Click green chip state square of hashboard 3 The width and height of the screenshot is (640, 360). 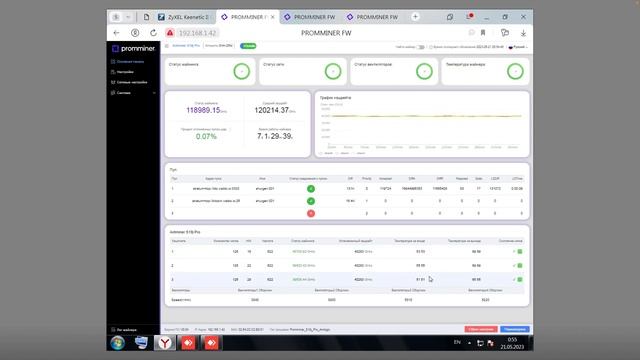click(520, 280)
